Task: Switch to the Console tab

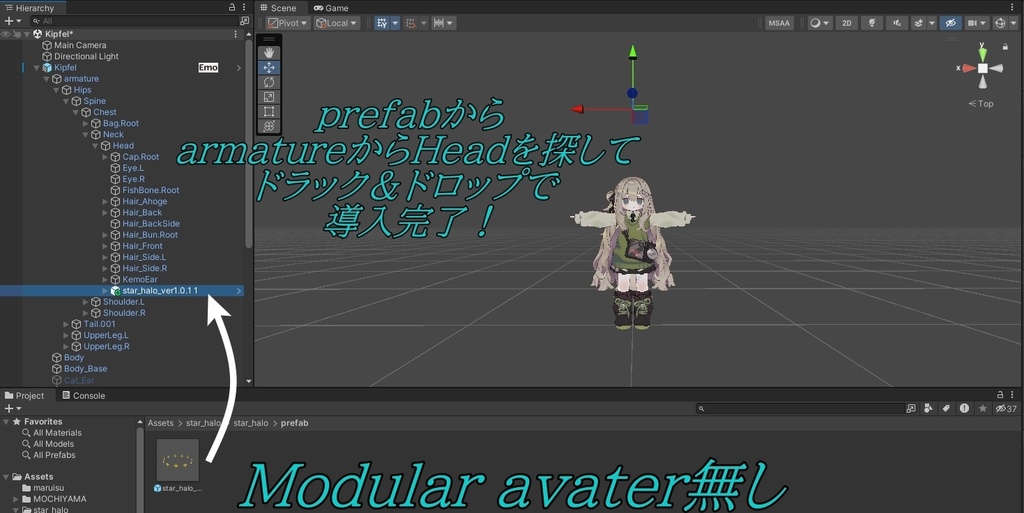Action: [x=84, y=396]
